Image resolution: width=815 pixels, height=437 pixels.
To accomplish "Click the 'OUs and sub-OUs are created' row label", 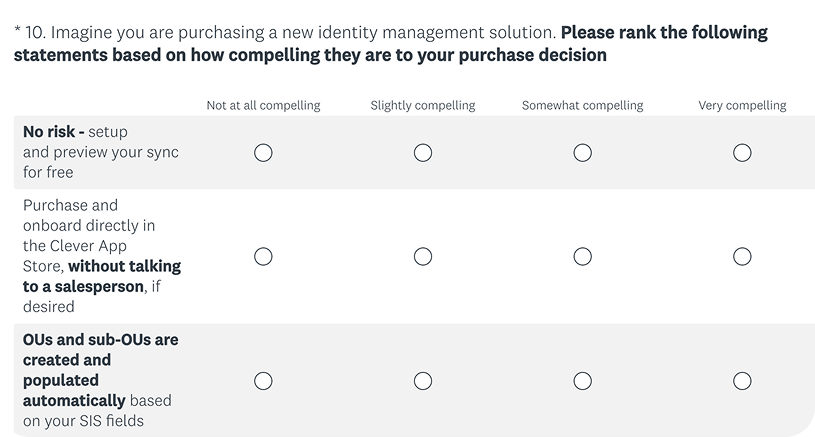I will pos(101,380).
